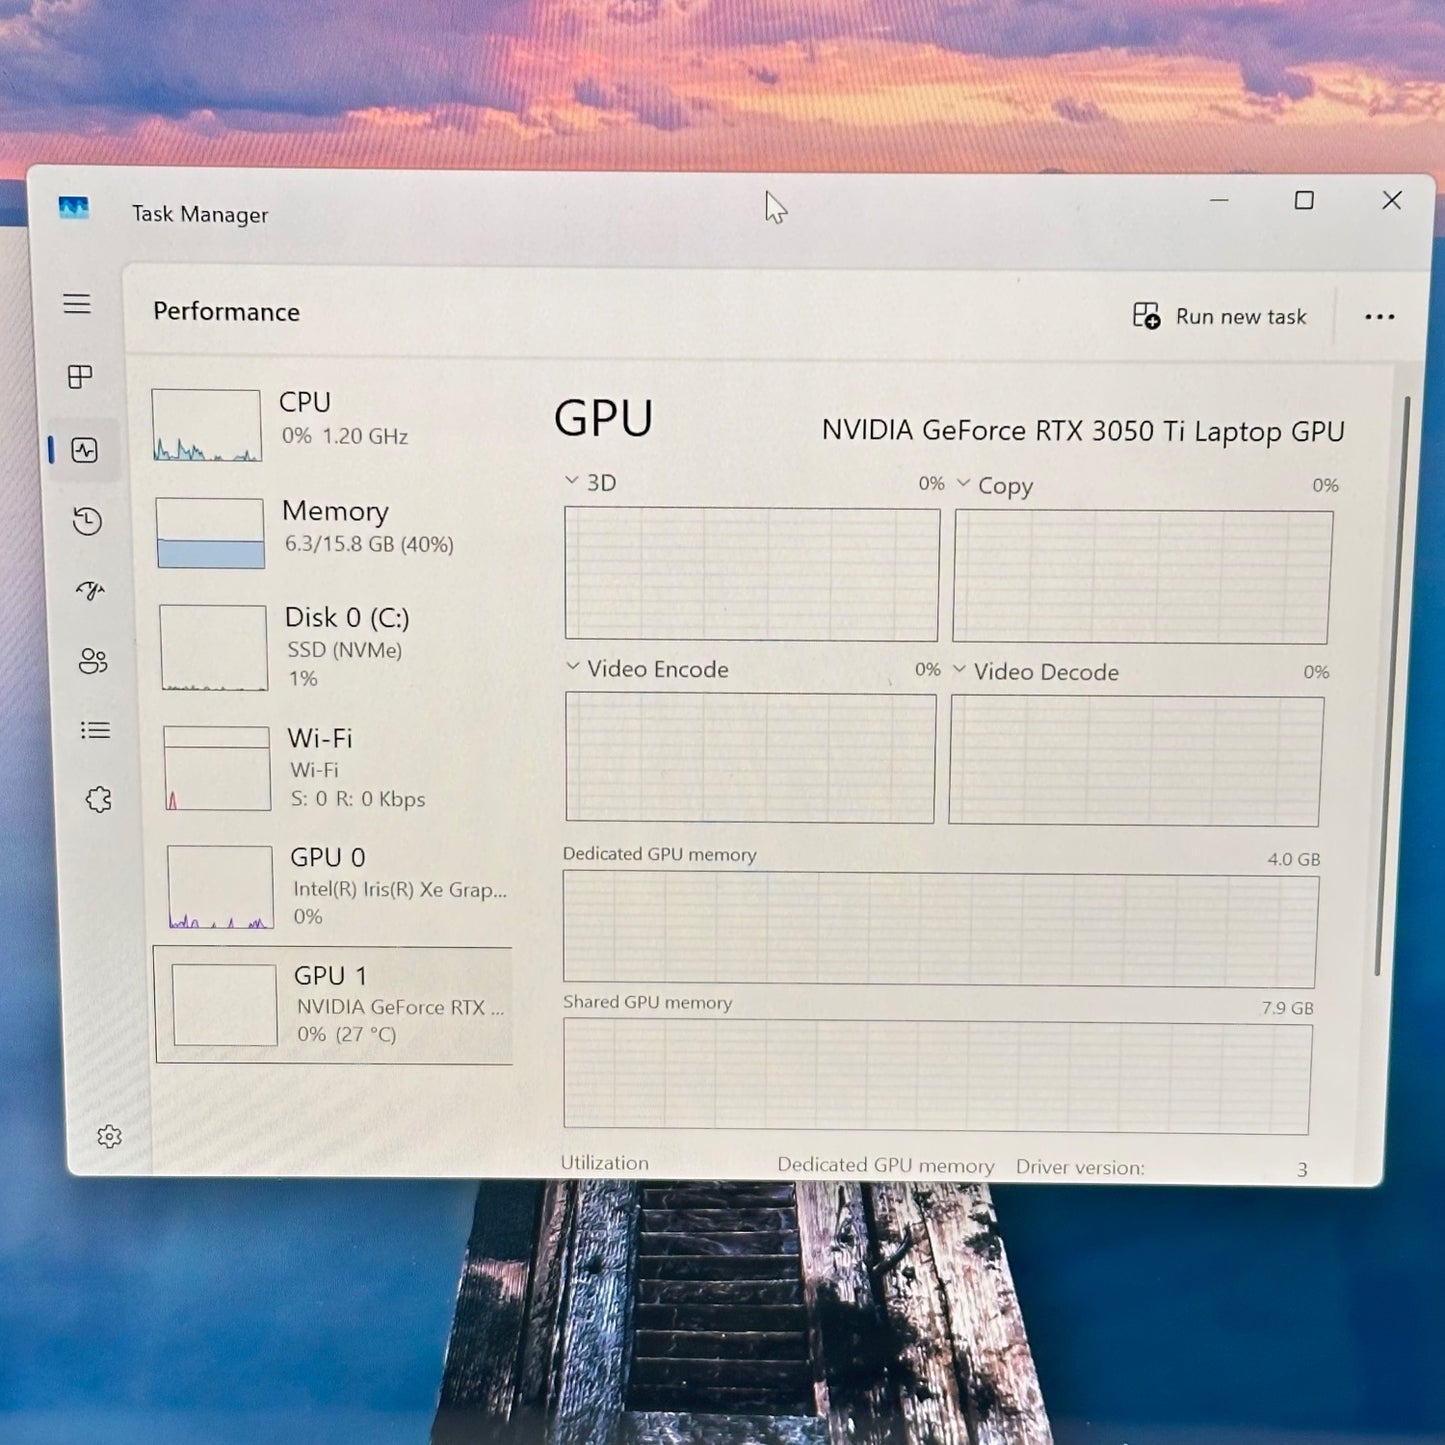This screenshot has height=1445, width=1445.
Task: Expand the 3D engine graph dropdown
Action: [x=572, y=481]
